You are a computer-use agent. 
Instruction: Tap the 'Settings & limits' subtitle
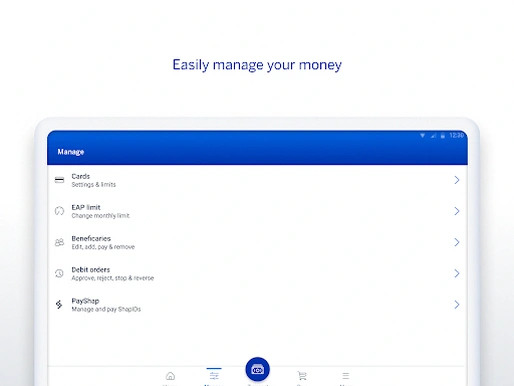94,185
